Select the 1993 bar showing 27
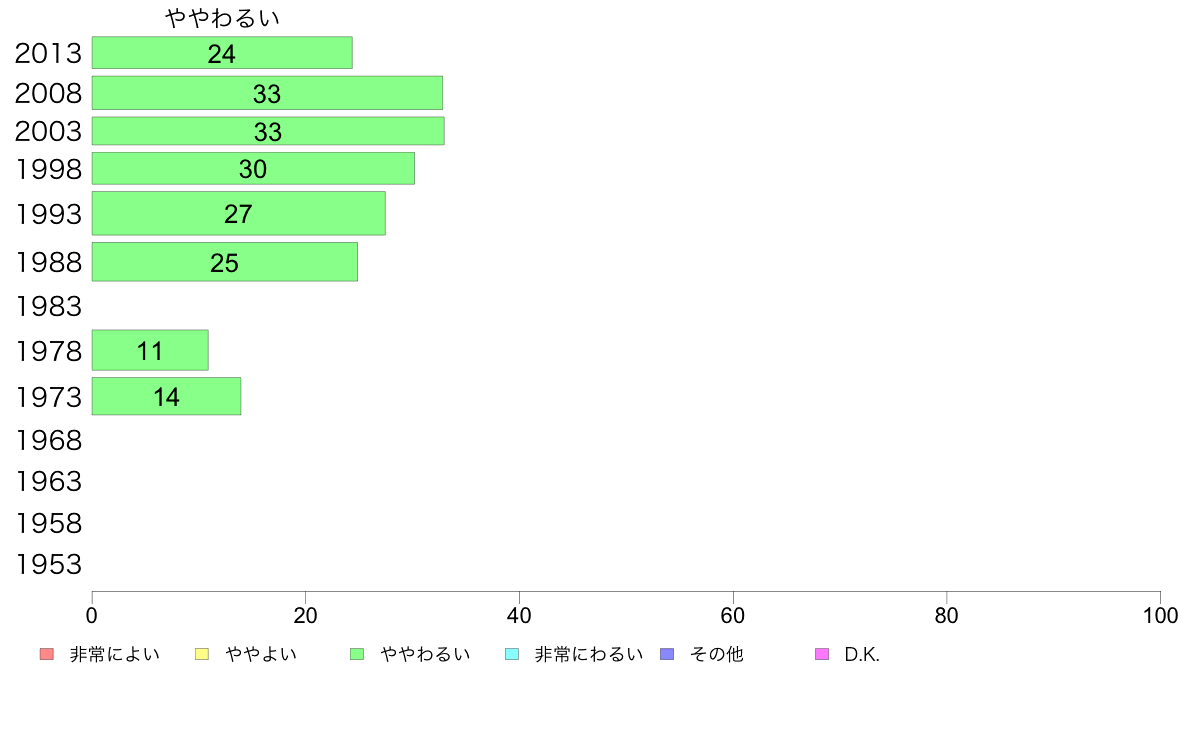The image size is (1188, 736). (x=239, y=214)
